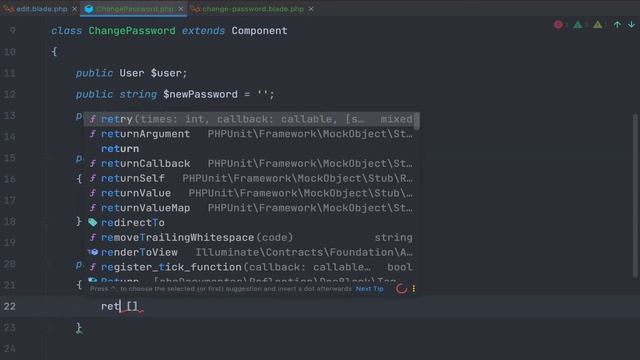This screenshot has height=360, width=640.
Task: Click the change-password.blade.php file icon
Action: point(195,9)
